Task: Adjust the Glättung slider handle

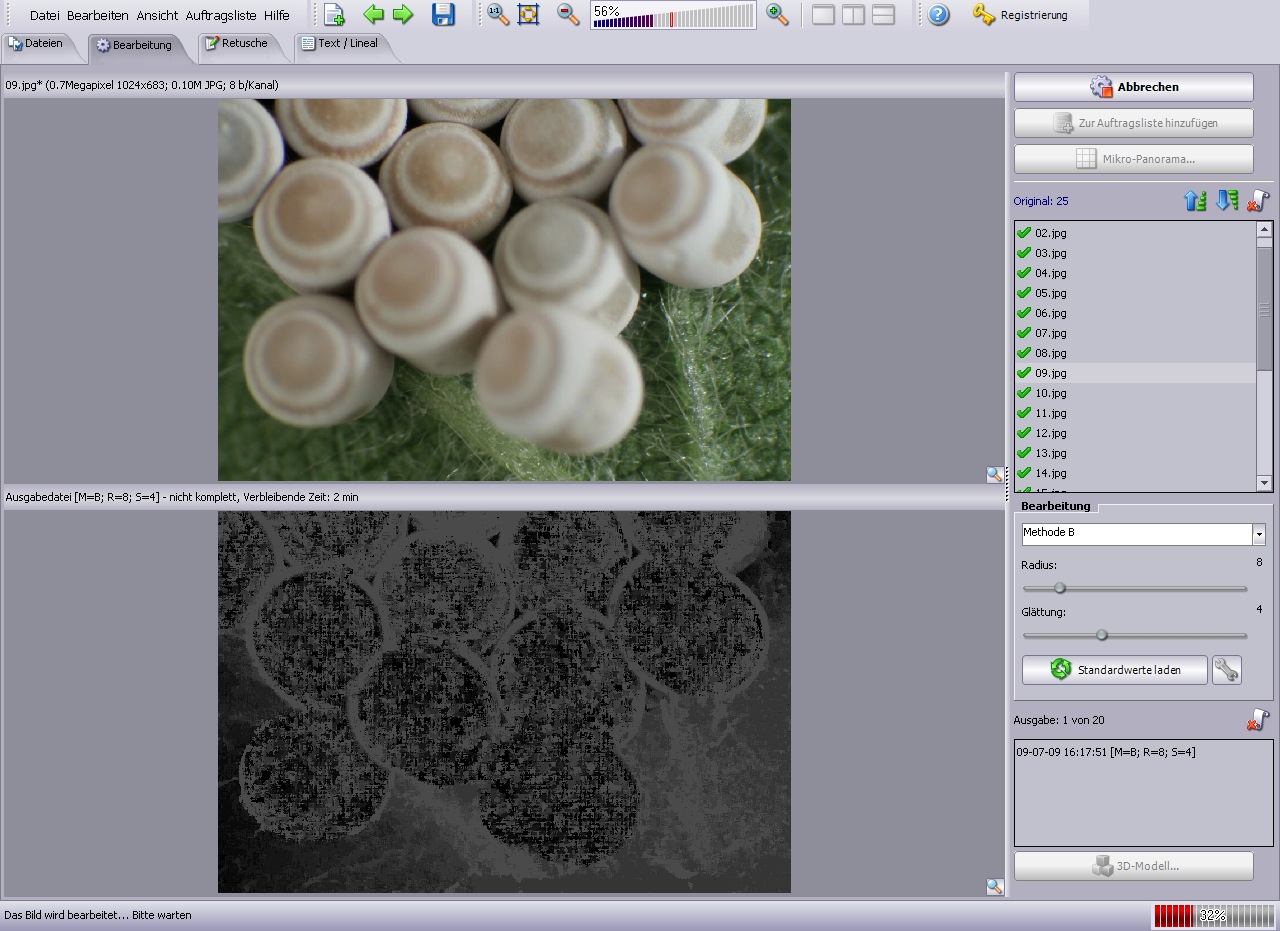Action: point(1102,635)
